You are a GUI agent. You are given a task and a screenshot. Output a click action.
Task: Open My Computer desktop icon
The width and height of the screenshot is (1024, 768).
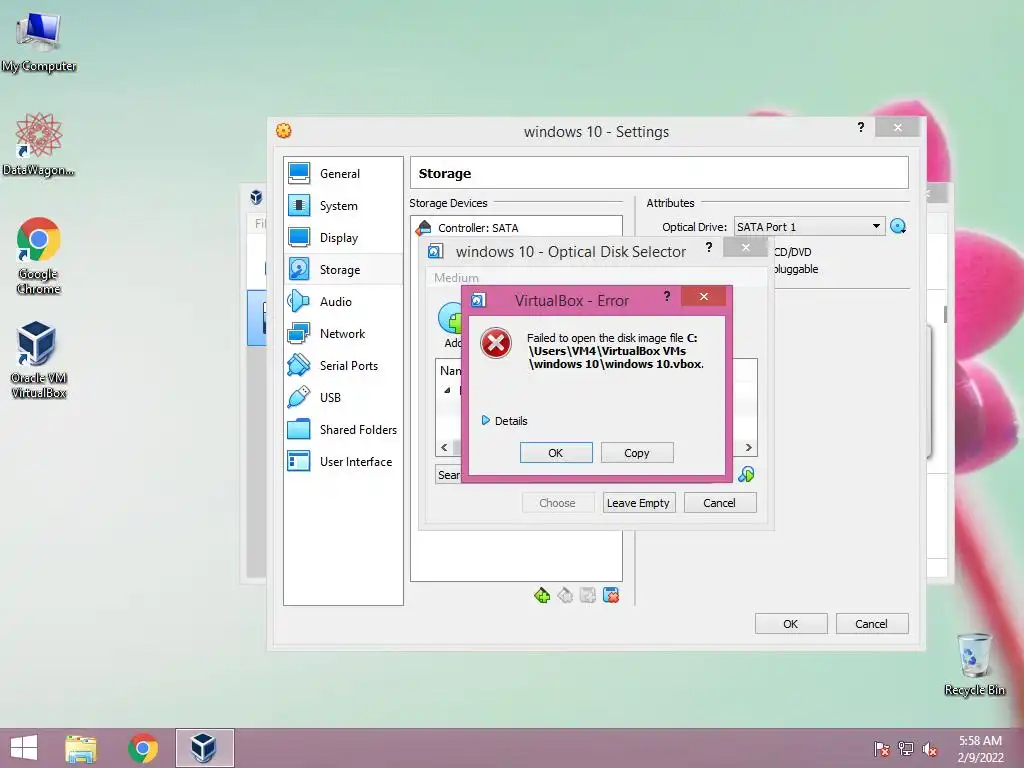39,42
